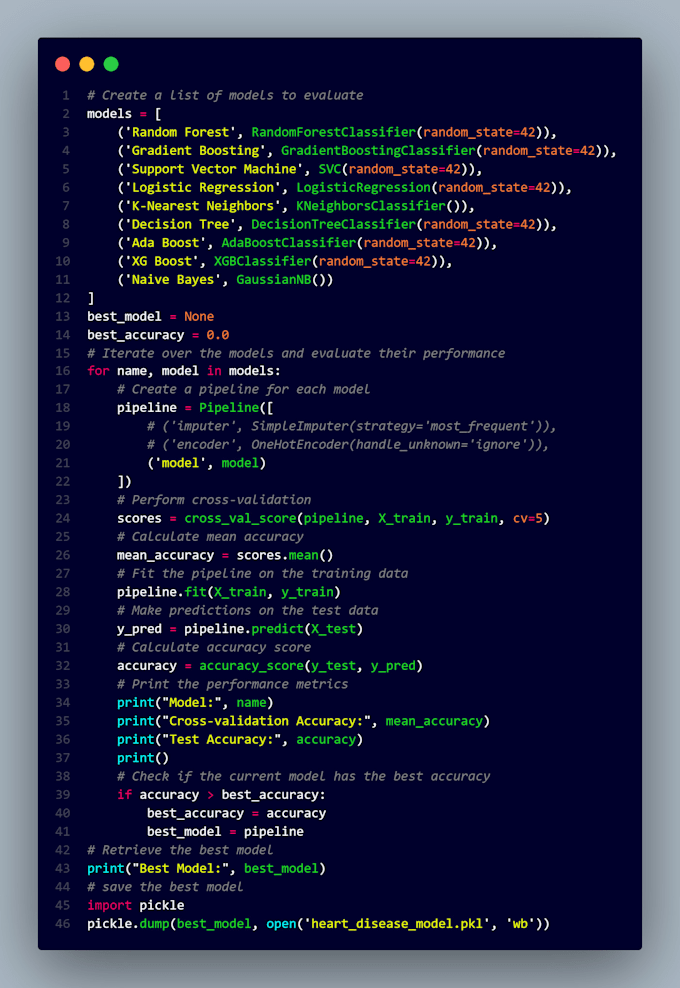Click the commented 'SimpleImputer' line
Viewport: 680px width, 988px height.
[352, 427]
